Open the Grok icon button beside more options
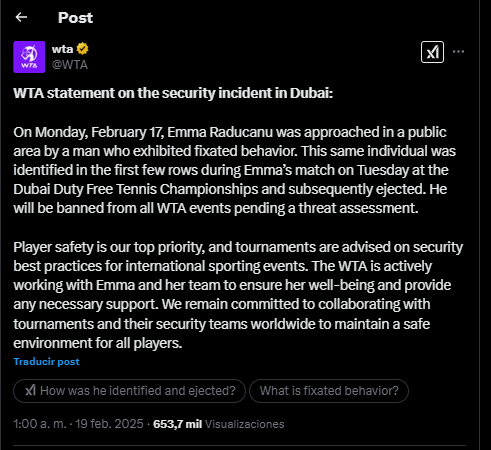This screenshot has width=491, height=450. click(432, 52)
